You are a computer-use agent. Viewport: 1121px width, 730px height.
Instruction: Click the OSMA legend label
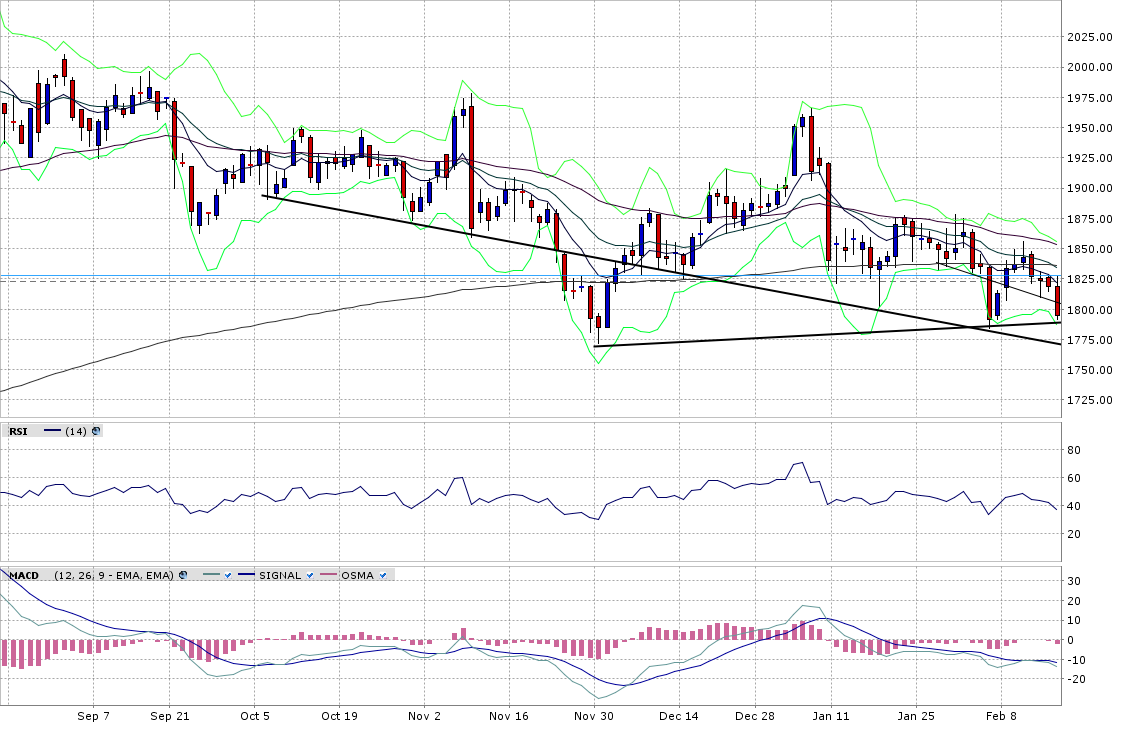point(359,575)
